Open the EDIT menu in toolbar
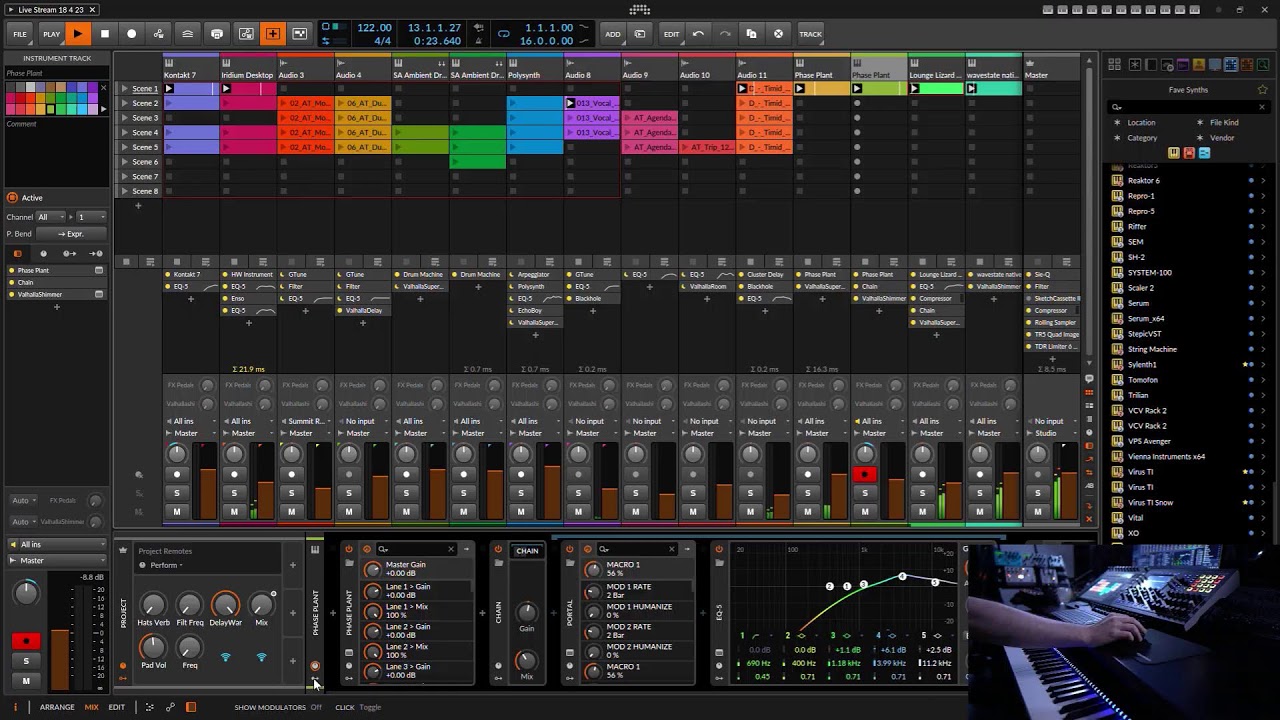This screenshot has width=1280, height=720. (672, 34)
